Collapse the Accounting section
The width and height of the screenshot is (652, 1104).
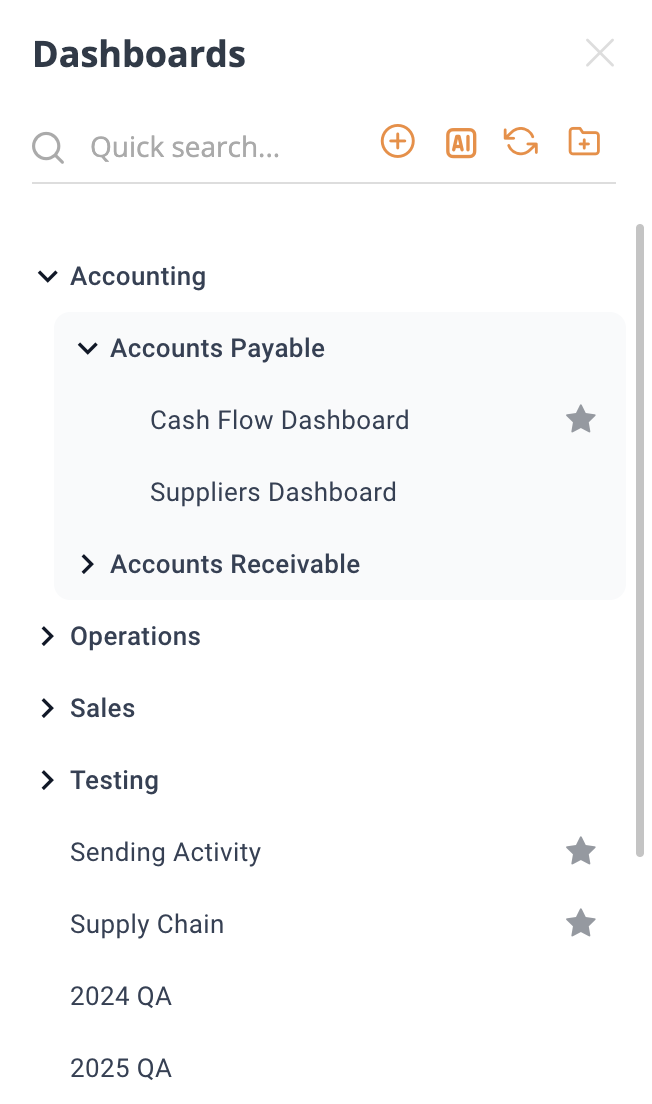click(x=47, y=276)
